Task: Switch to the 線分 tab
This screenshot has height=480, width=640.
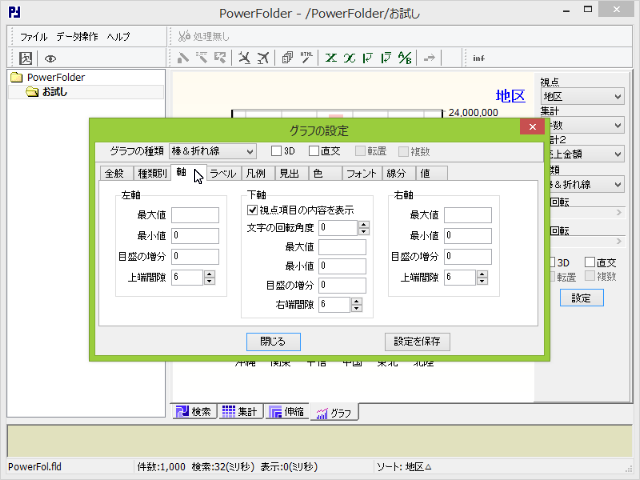Action: tap(398, 173)
